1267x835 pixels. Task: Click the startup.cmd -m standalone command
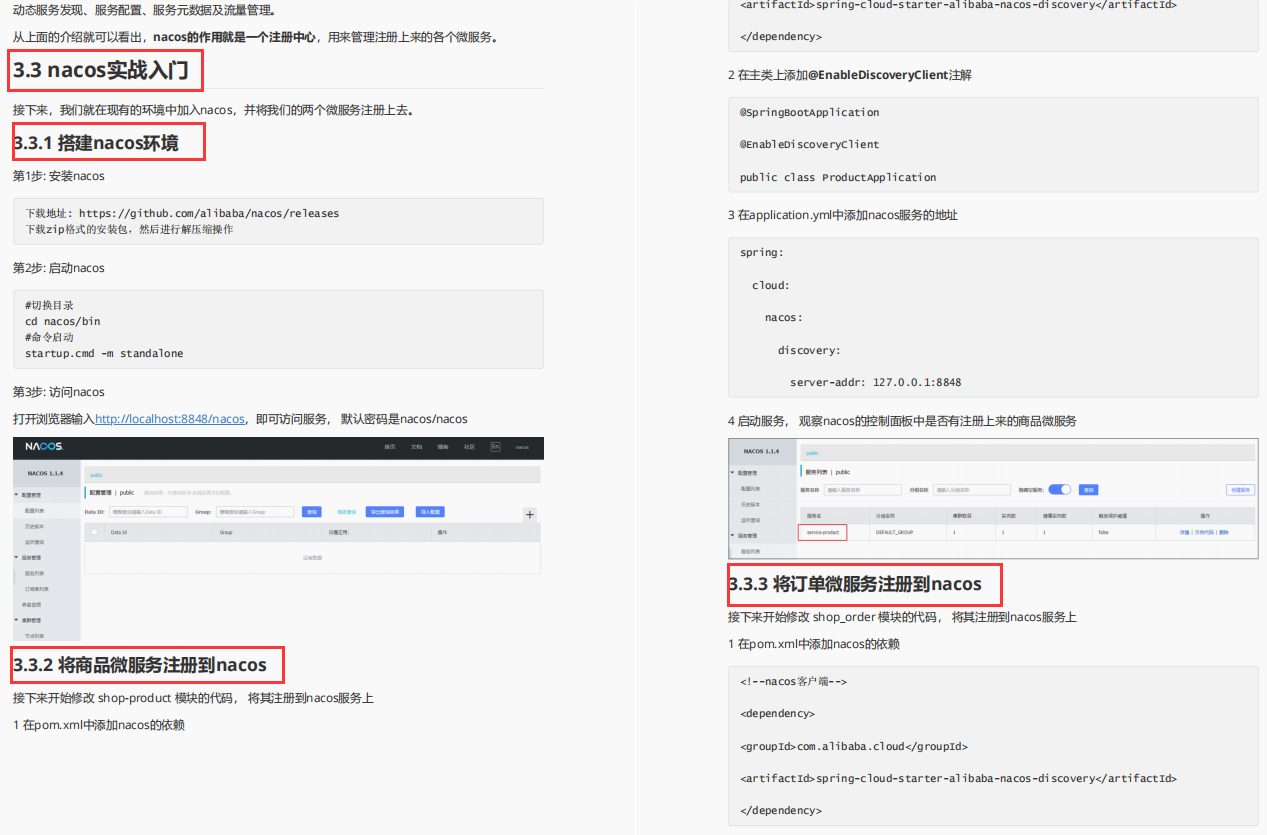pos(104,353)
